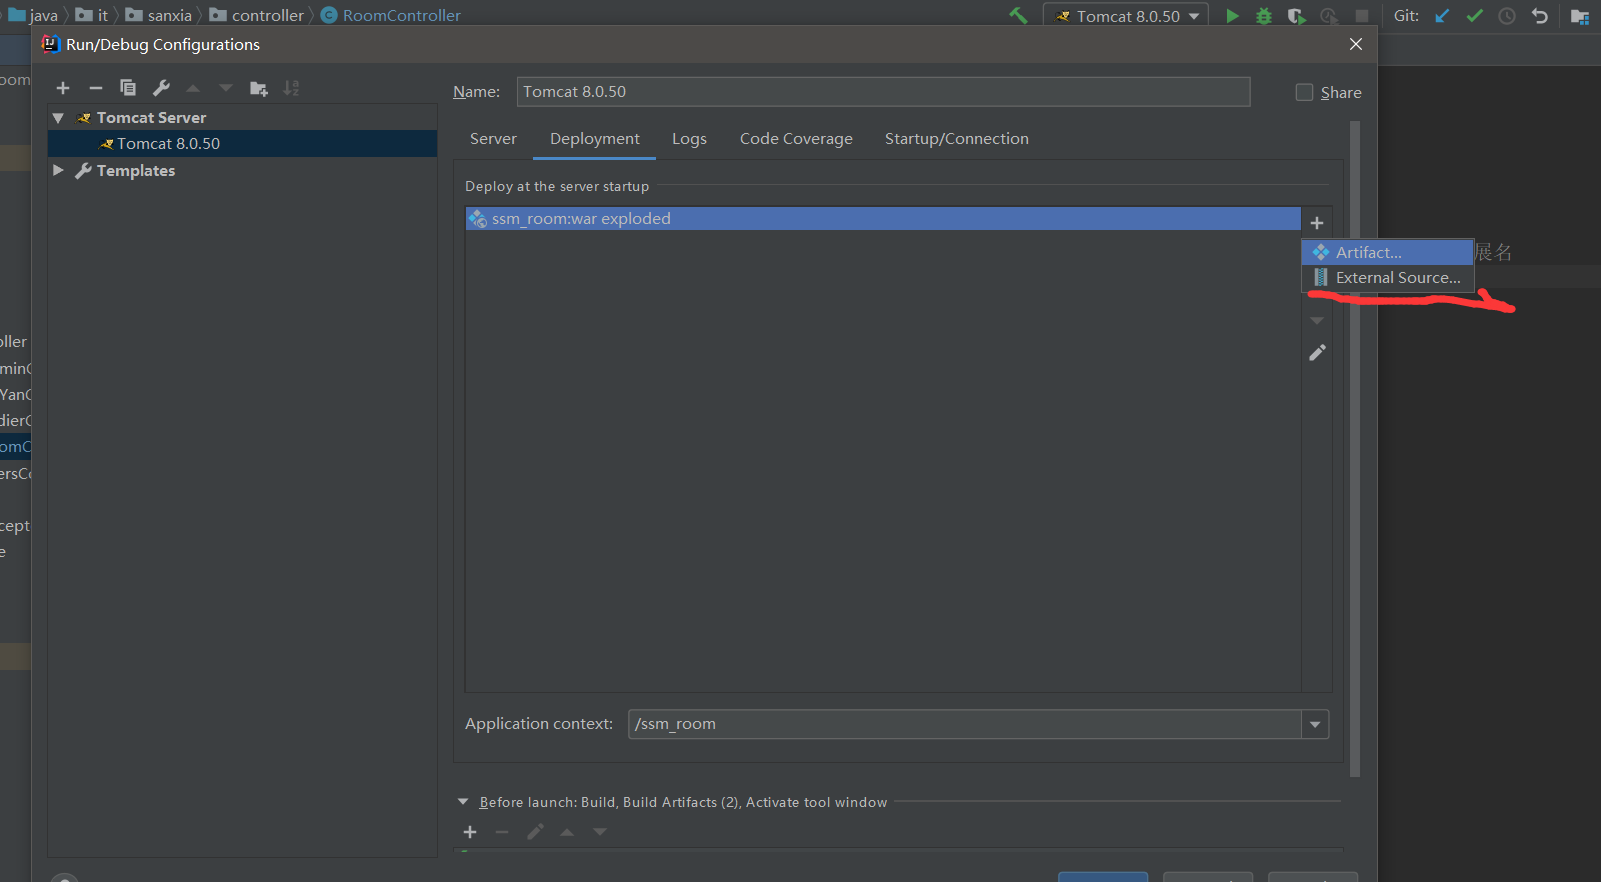This screenshot has width=1601, height=882.
Task: Build project with hammer icon
Action: (1018, 15)
